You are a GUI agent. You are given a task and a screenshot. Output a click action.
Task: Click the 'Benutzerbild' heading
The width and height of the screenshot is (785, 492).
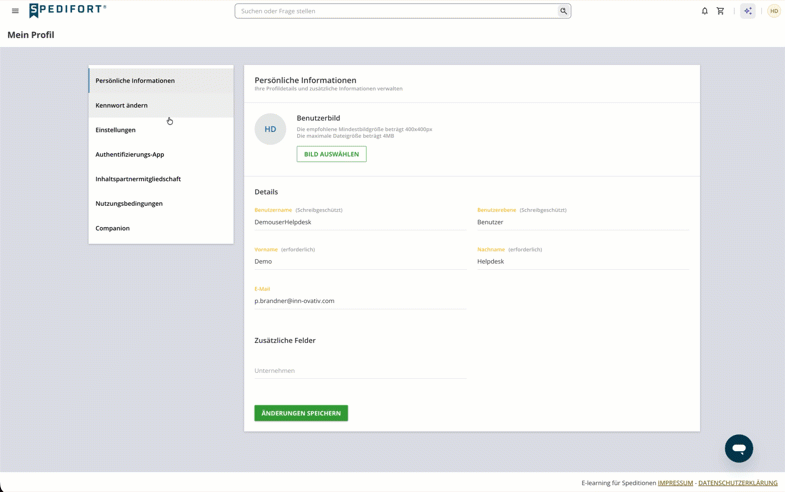coord(318,118)
